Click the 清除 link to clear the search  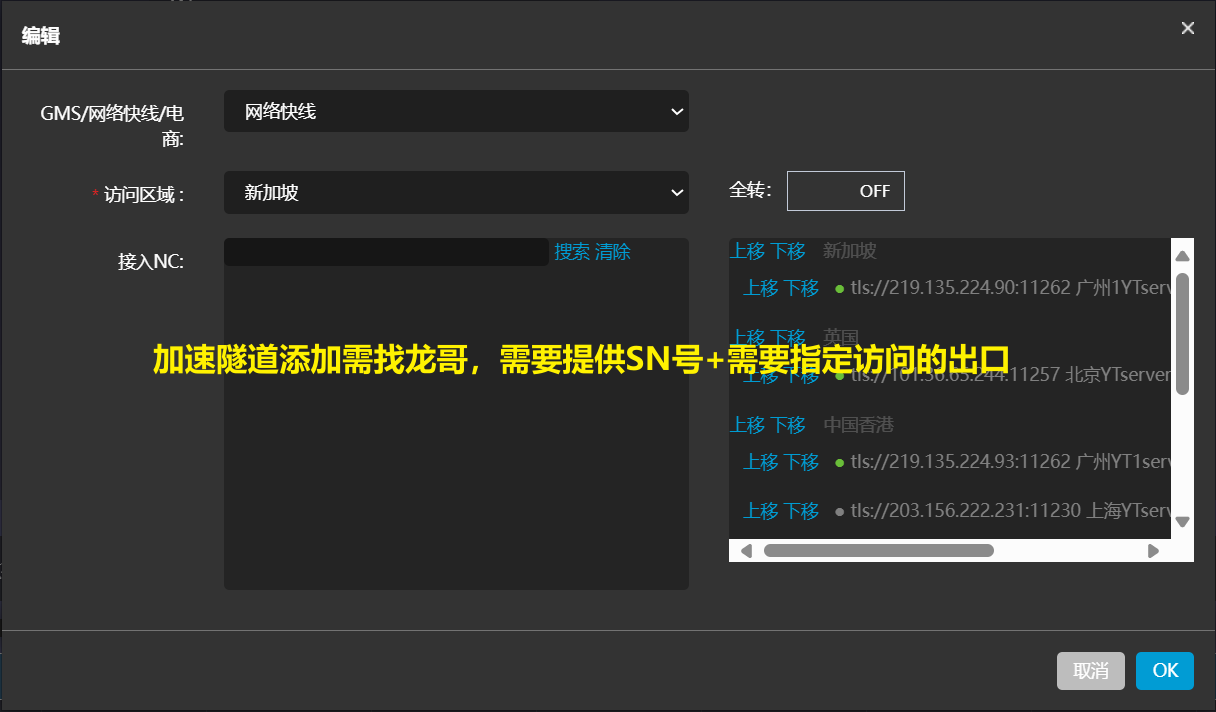[x=614, y=252]
